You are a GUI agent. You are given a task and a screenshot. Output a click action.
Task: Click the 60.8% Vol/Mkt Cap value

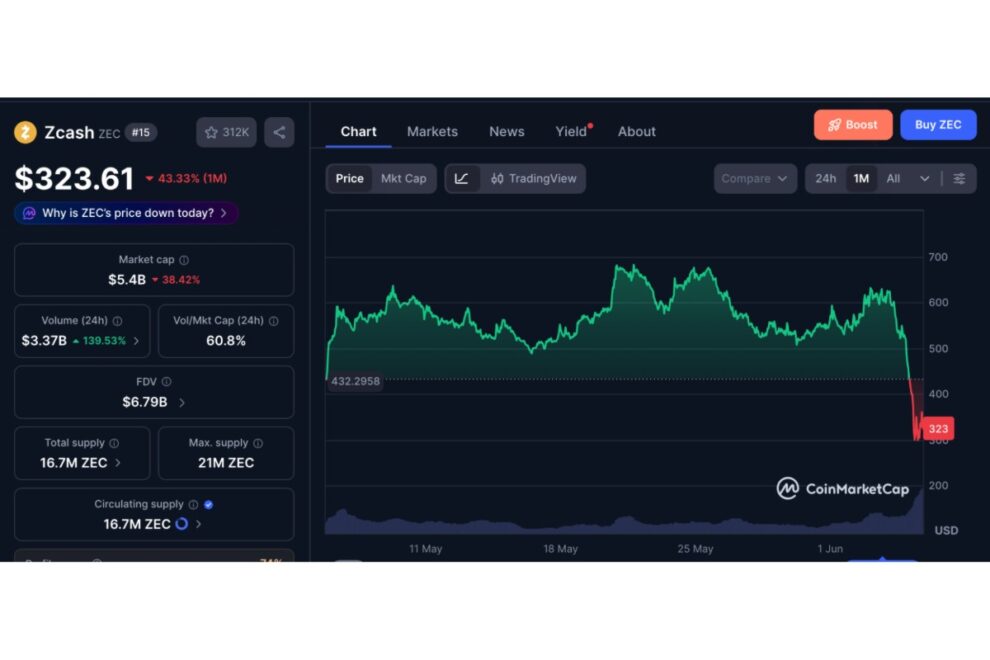point(225,340)
